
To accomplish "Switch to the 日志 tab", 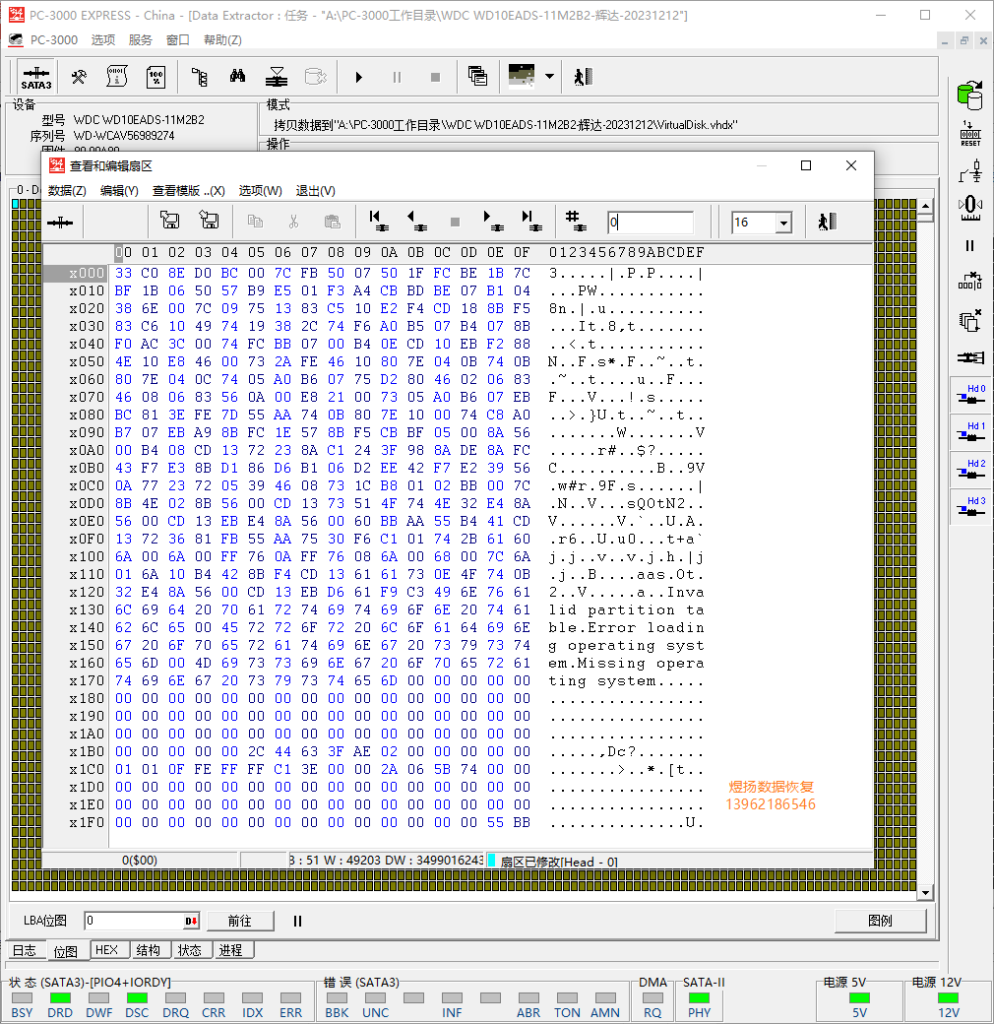I will click(25, 950).
